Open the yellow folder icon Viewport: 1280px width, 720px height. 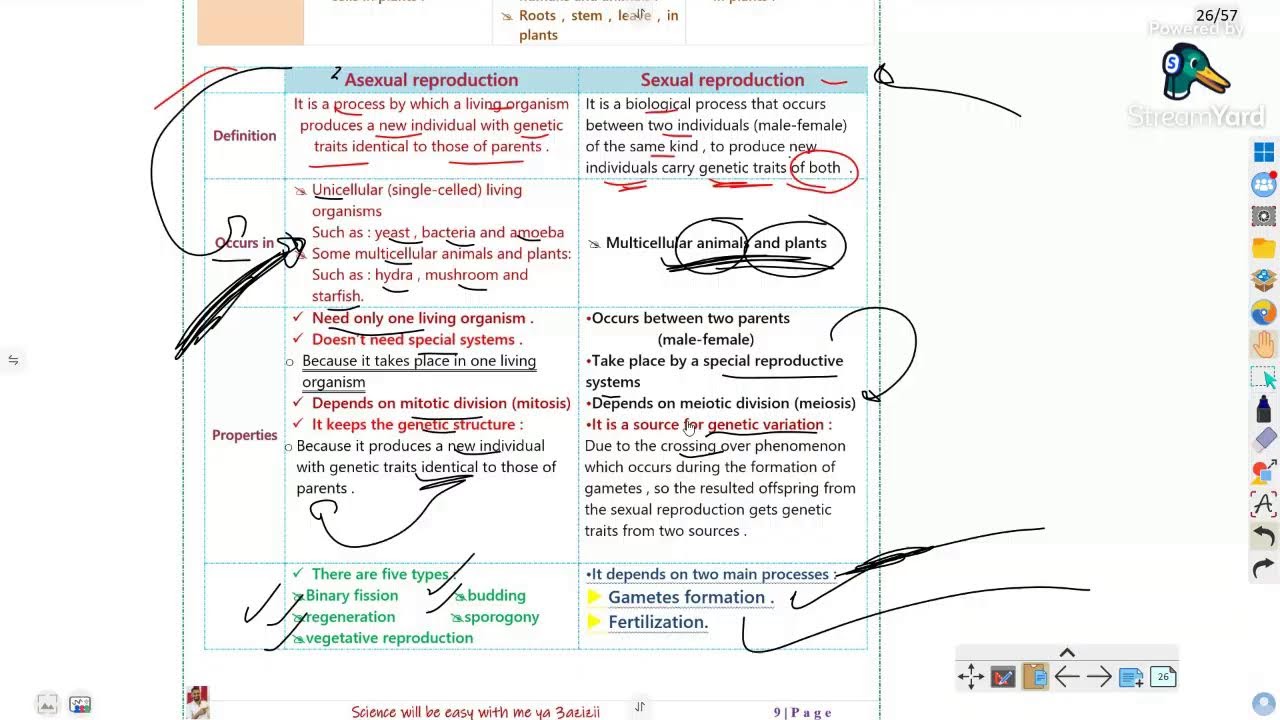(1264, 248)
